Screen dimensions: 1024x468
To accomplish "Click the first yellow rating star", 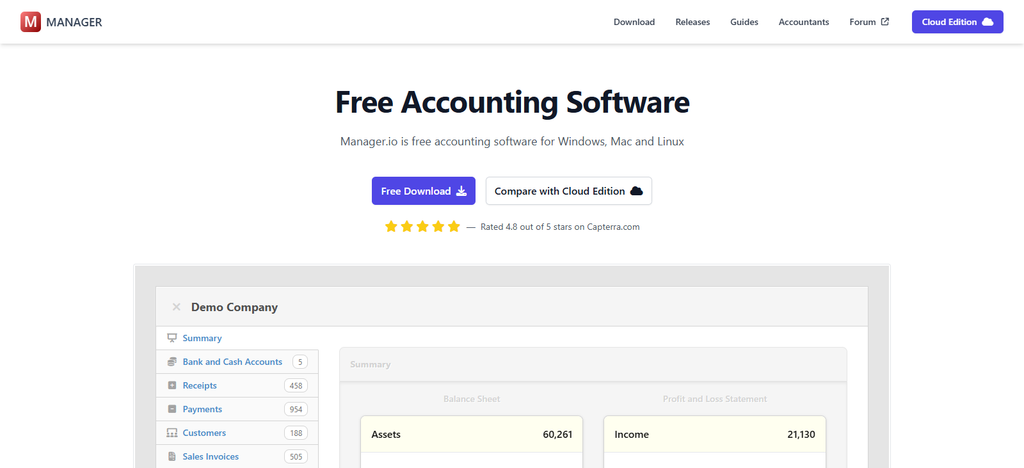I will click(x=391, y=227).
